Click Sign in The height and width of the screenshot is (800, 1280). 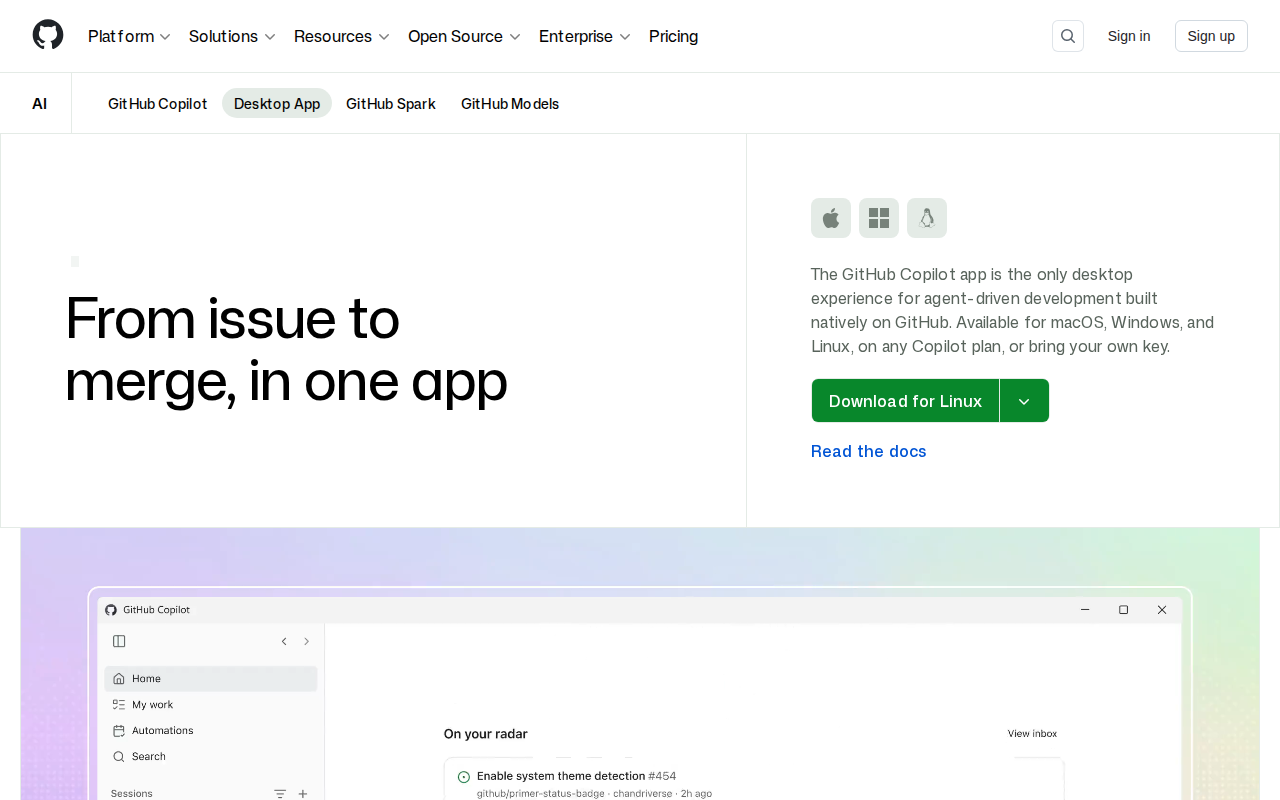[x=1129, y=36]
